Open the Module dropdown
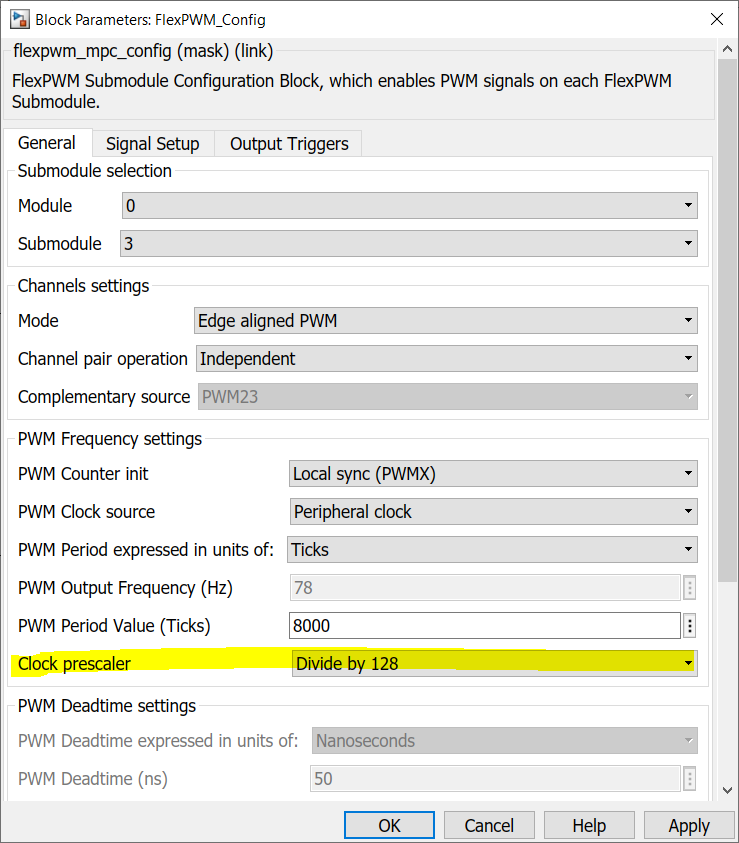 409,206
